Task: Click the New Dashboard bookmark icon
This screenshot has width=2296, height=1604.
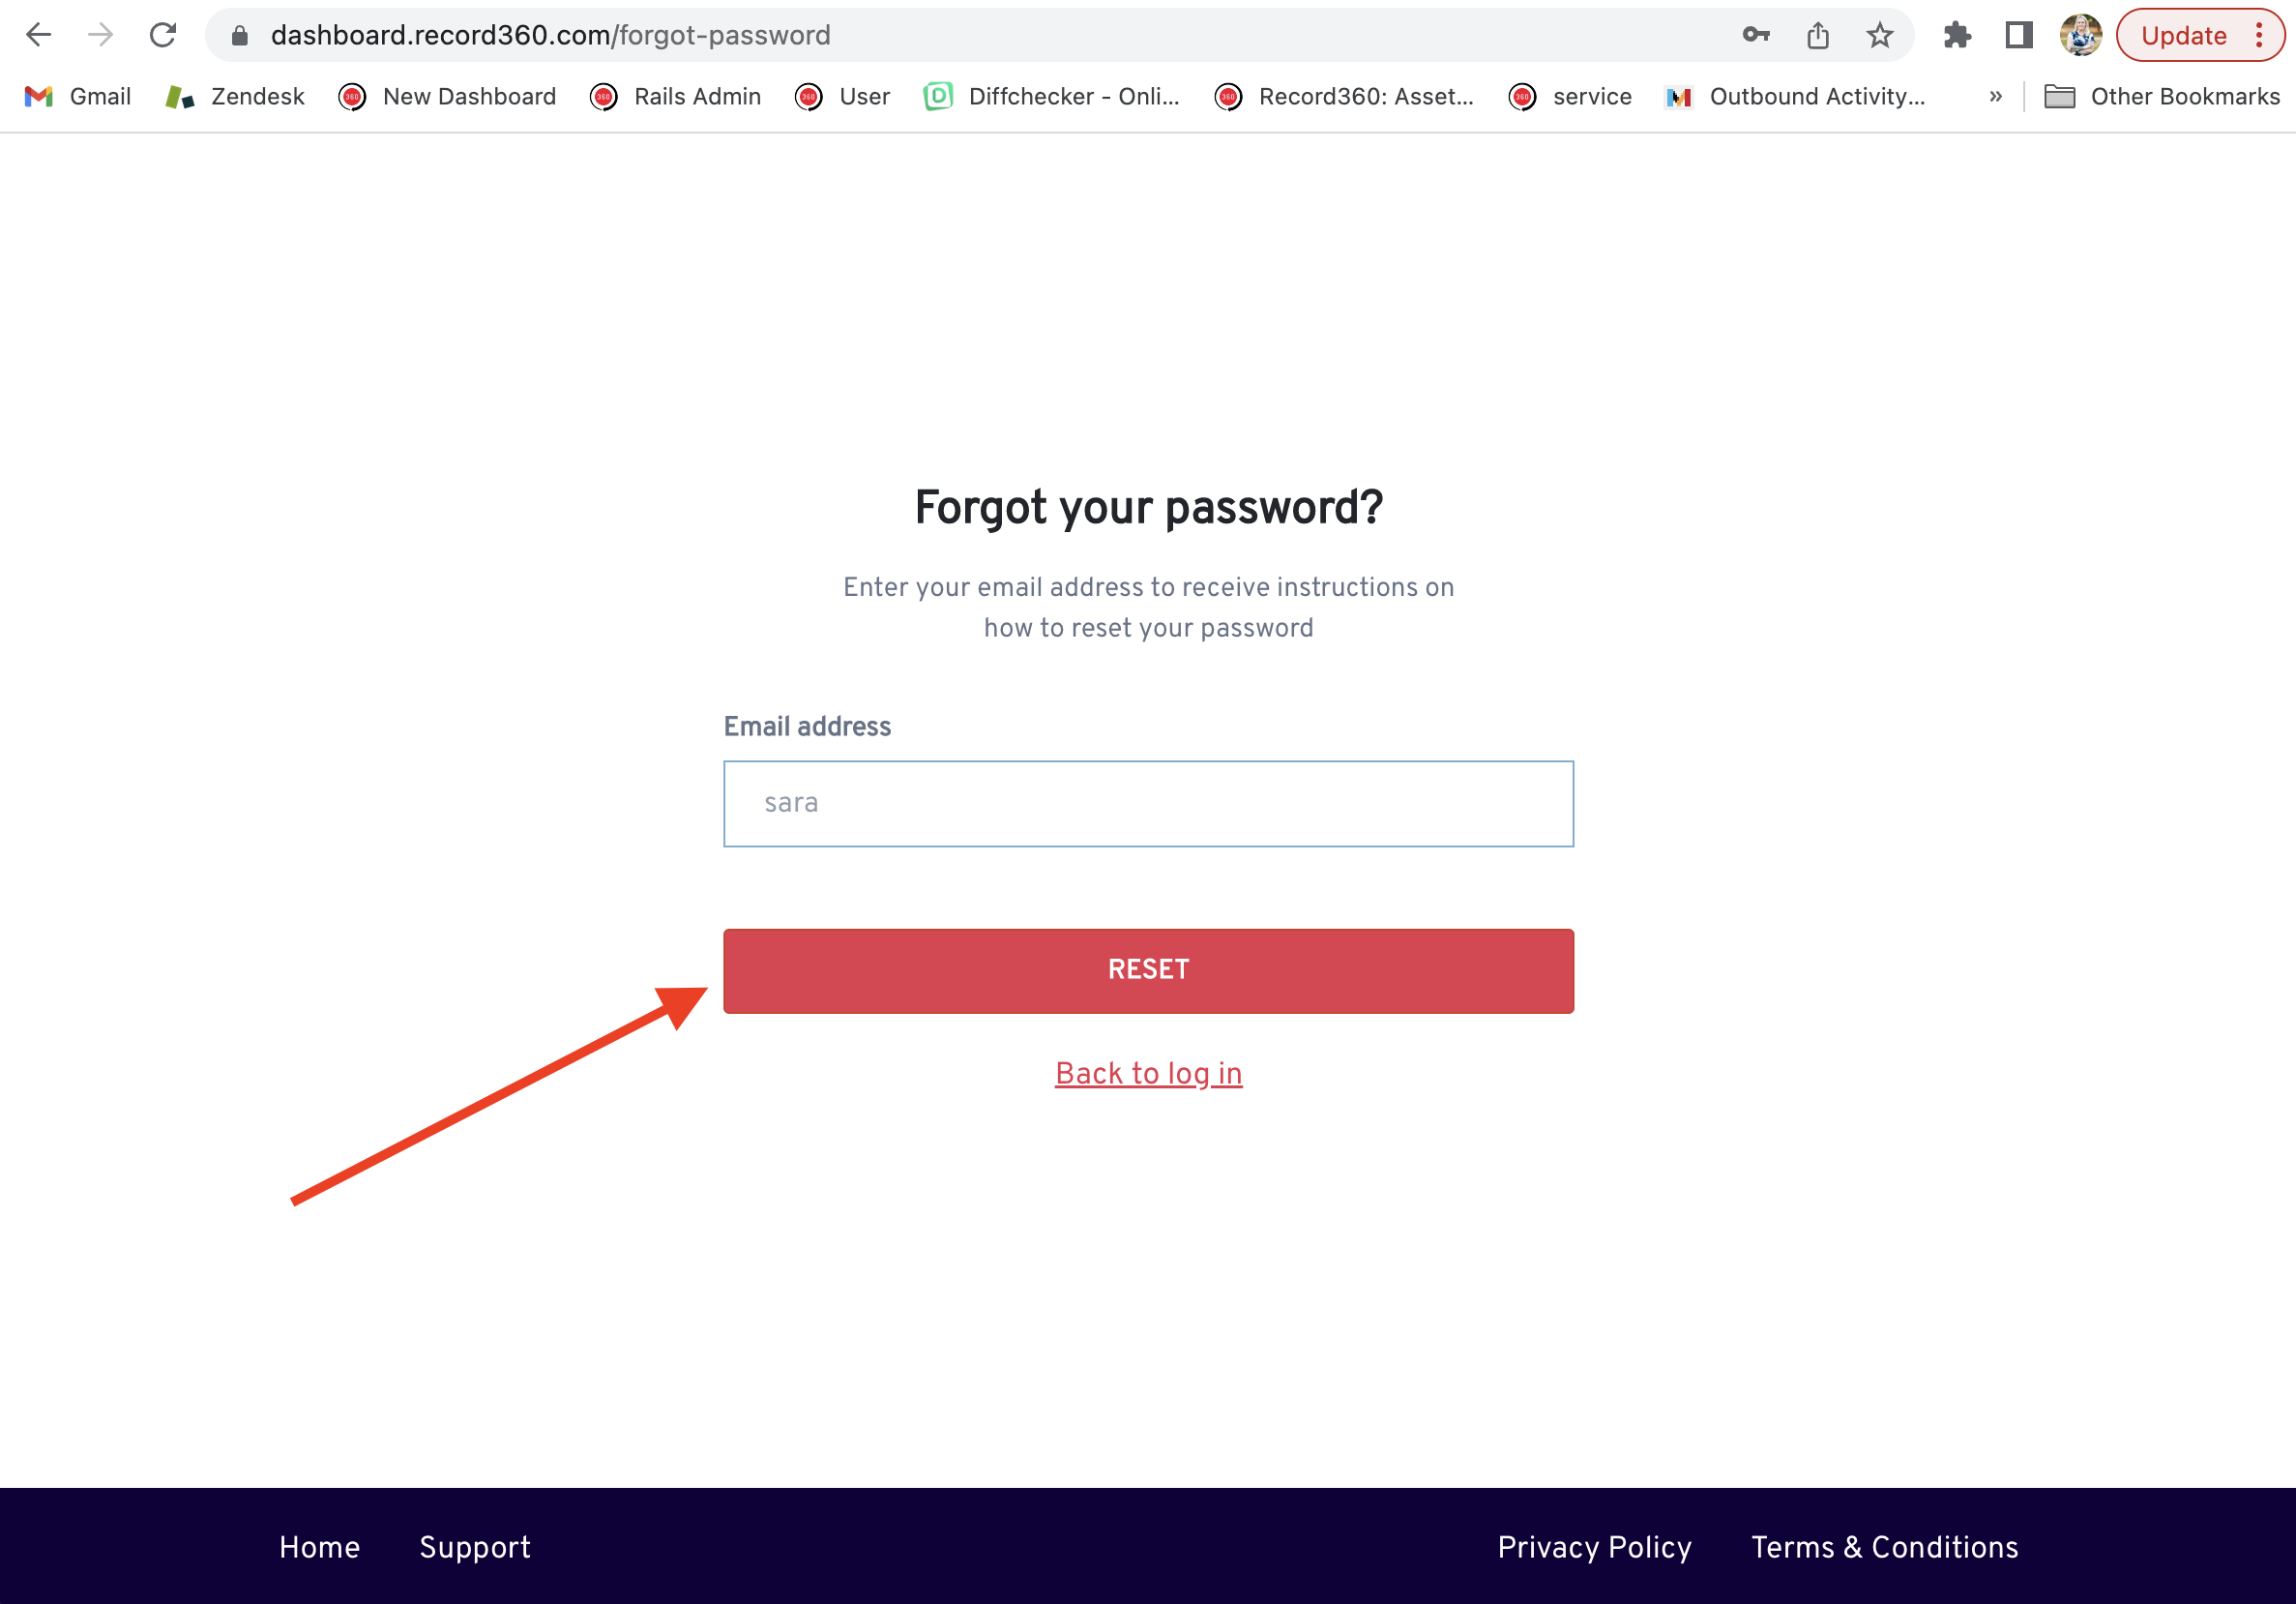Action: 352,94
